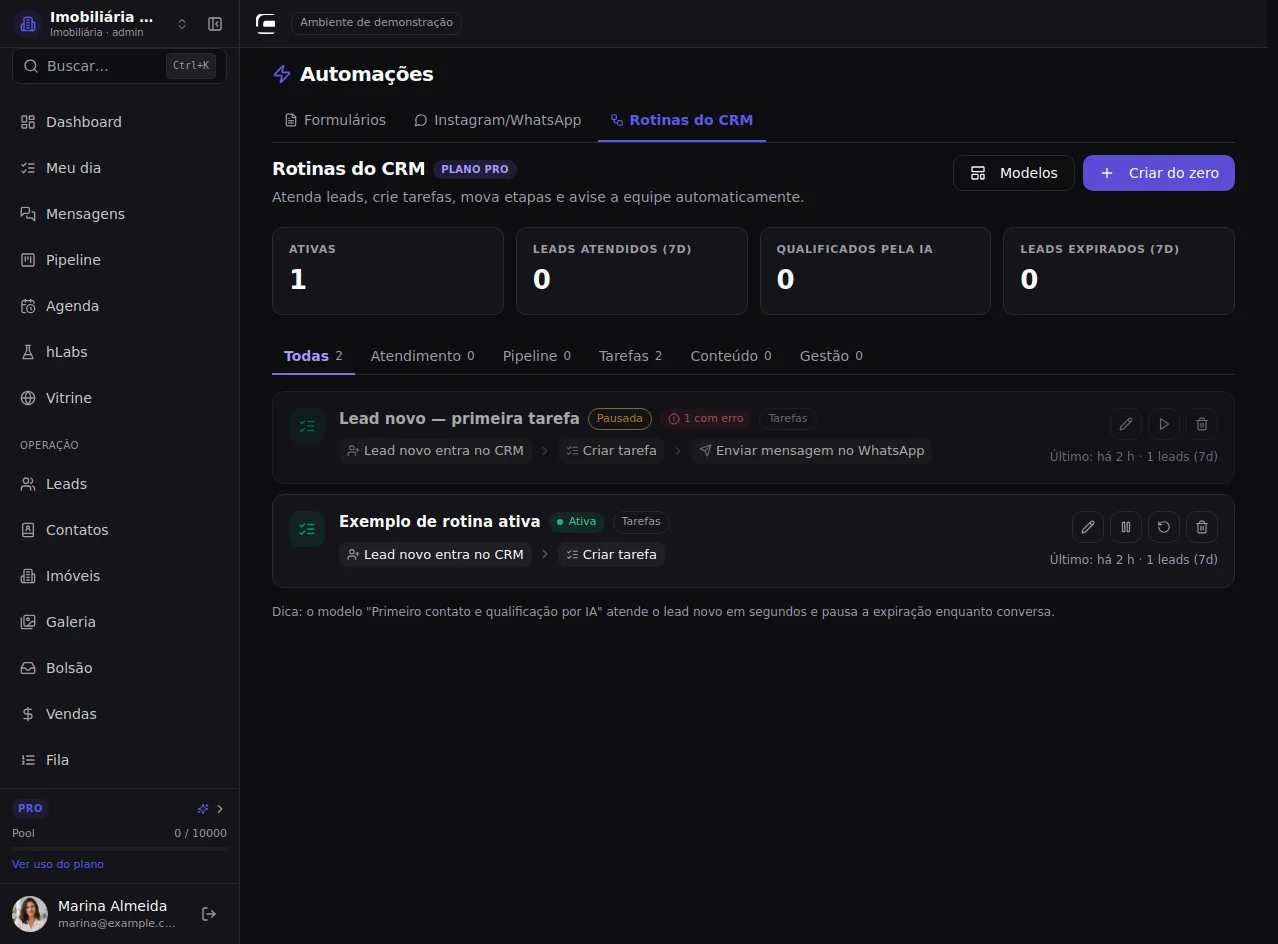Click the "Enviar mensagem no WhatsApp" step chip
The height and width of the screenshot is (944, 1278).
tap(811, 451)
